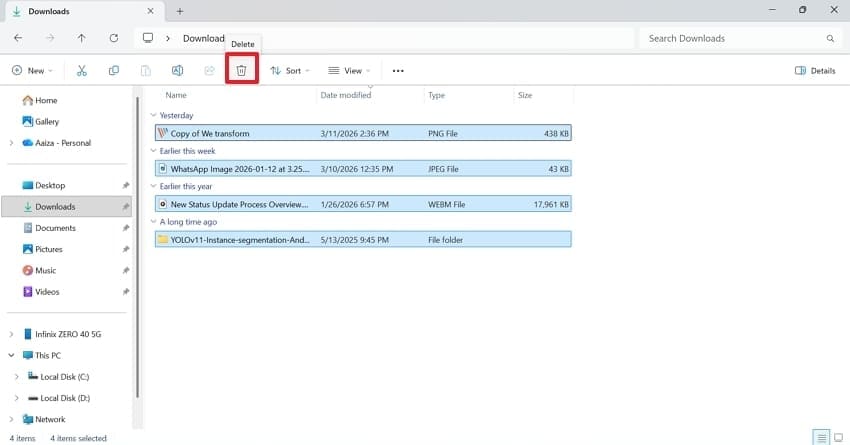
Task: Open the View dropdown menu
Action: pyautogui.click(x=349, y=70)
